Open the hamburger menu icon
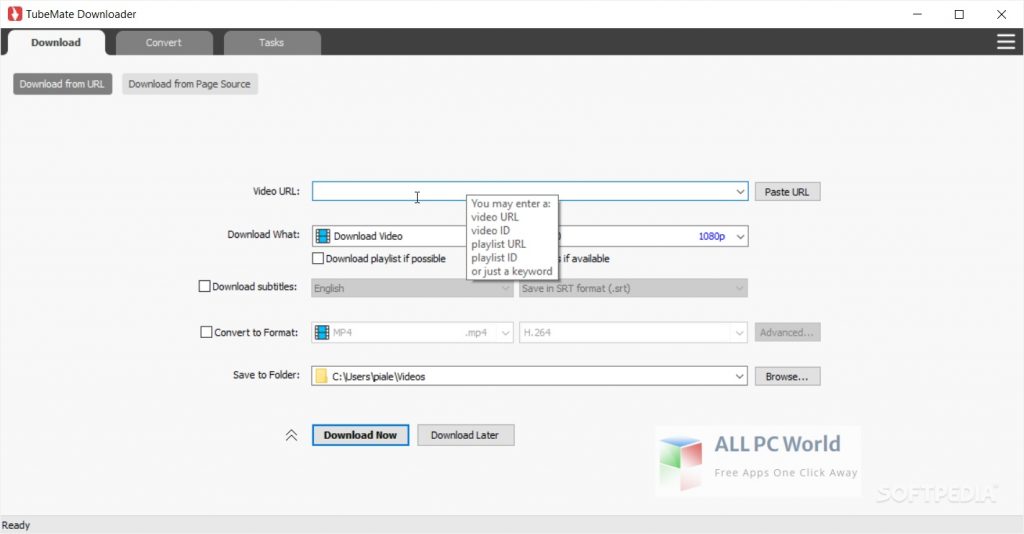Image resolution: width=1024 pixels, height=534 pixels. click(x=1006, y=42)
